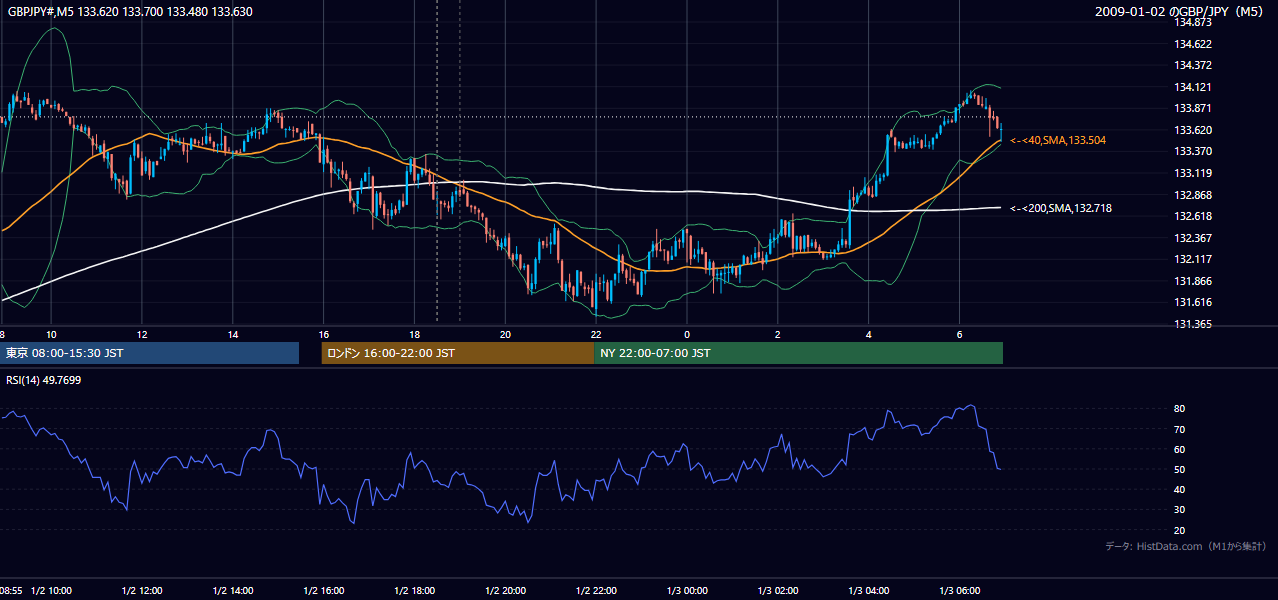This screenshot has width=1278, height=600.
Task: Click the RSI 50 level label
Action: tap(1180, 469)
